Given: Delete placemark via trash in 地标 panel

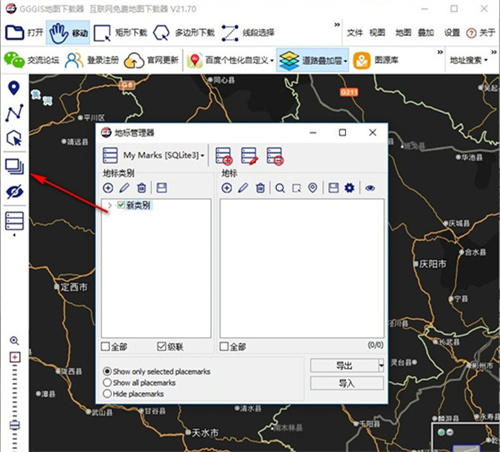Looking at the screenshot, I should point(260,188).
